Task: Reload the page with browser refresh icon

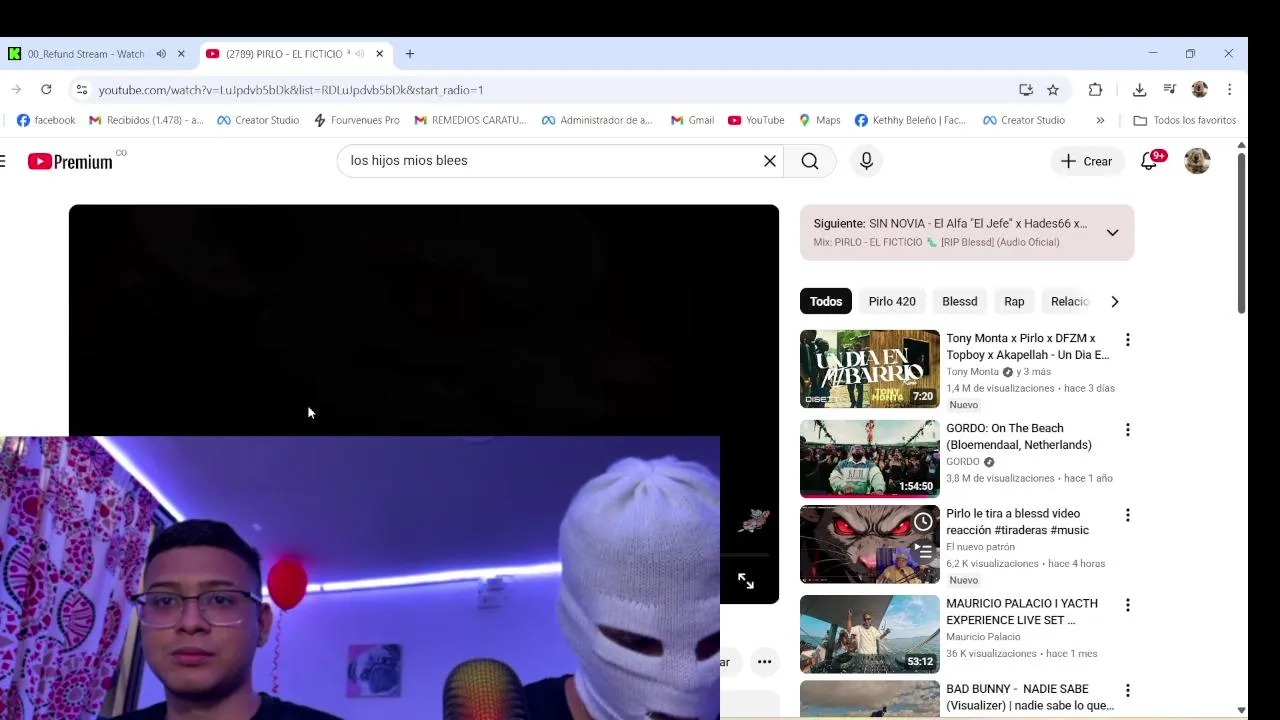Action: coord(46,89)
